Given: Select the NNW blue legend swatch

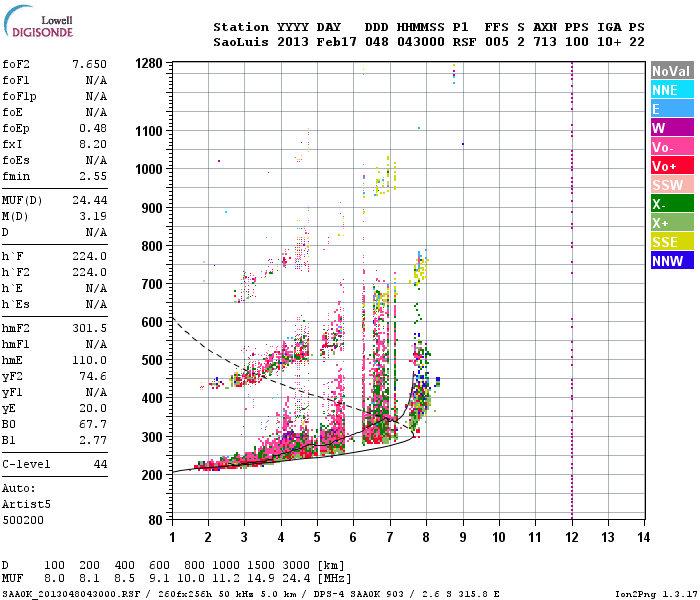Looking at the screenshot, I should click(x=672, y=261).
